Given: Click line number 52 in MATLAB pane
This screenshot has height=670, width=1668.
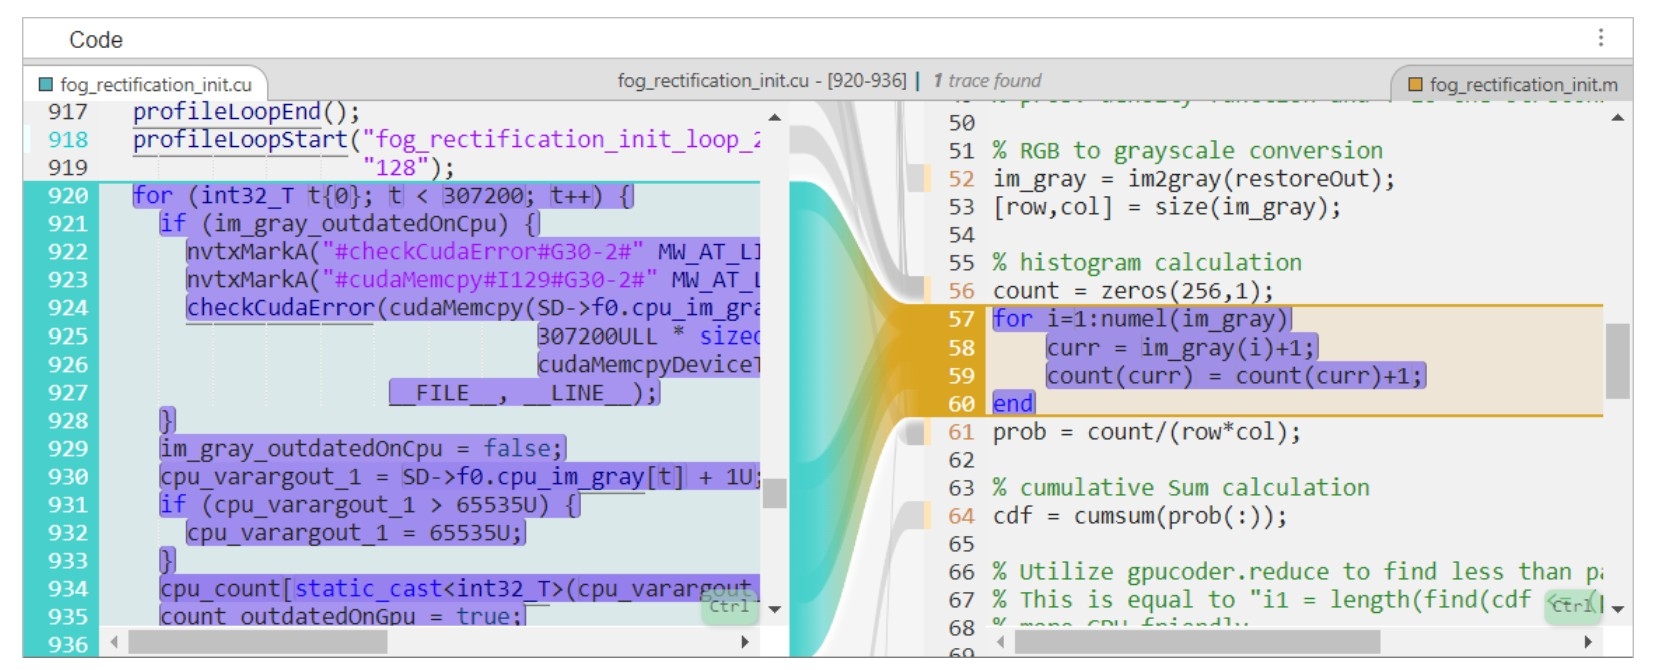Looking at the screenshot, I should [961, 178].
